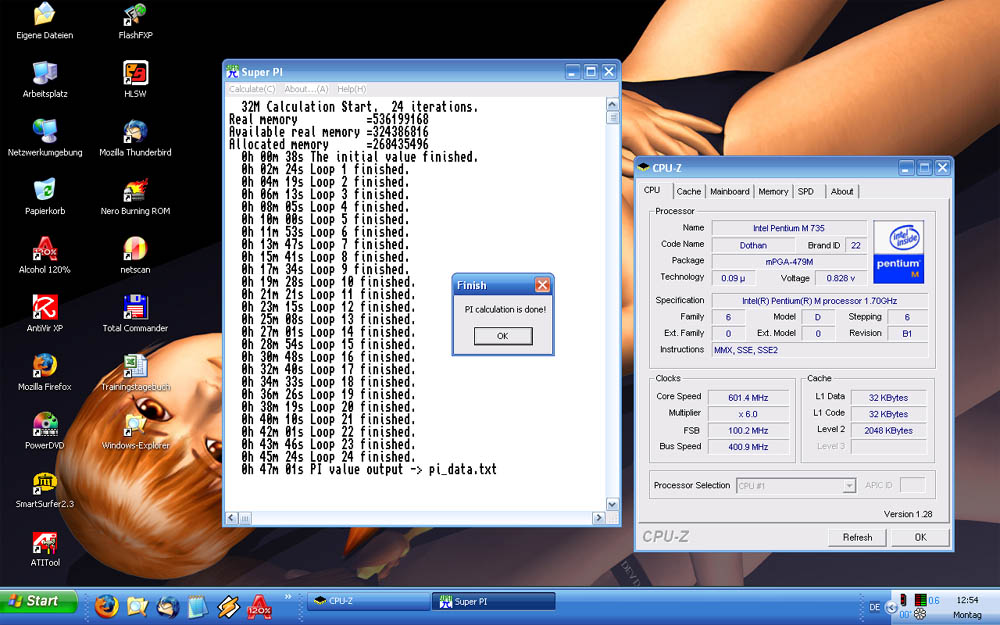Click line 'PI value output -> pi_data.txt'

tap(369, 469)
